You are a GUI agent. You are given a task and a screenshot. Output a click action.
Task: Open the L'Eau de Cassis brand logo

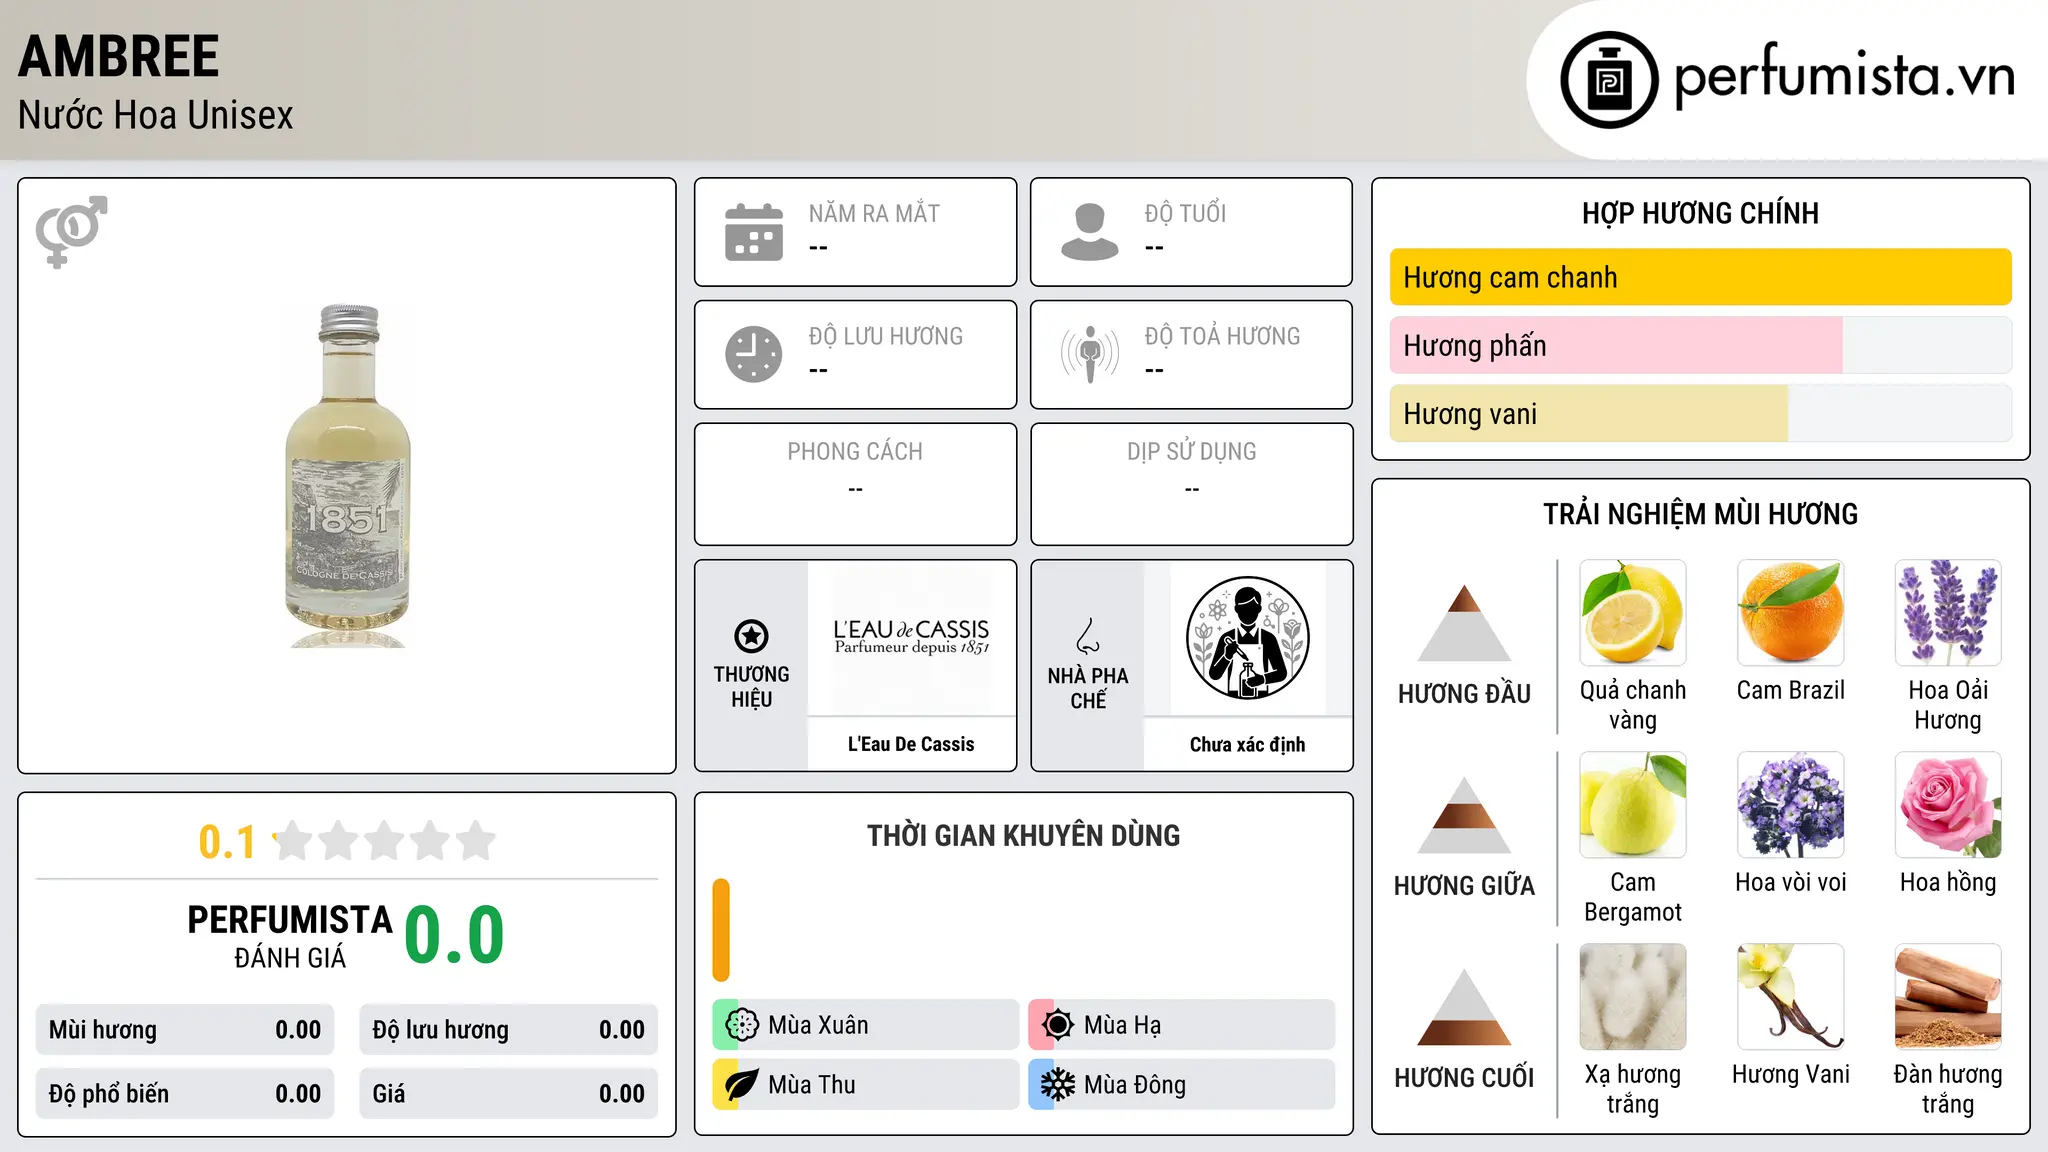[x=911, y=637]
